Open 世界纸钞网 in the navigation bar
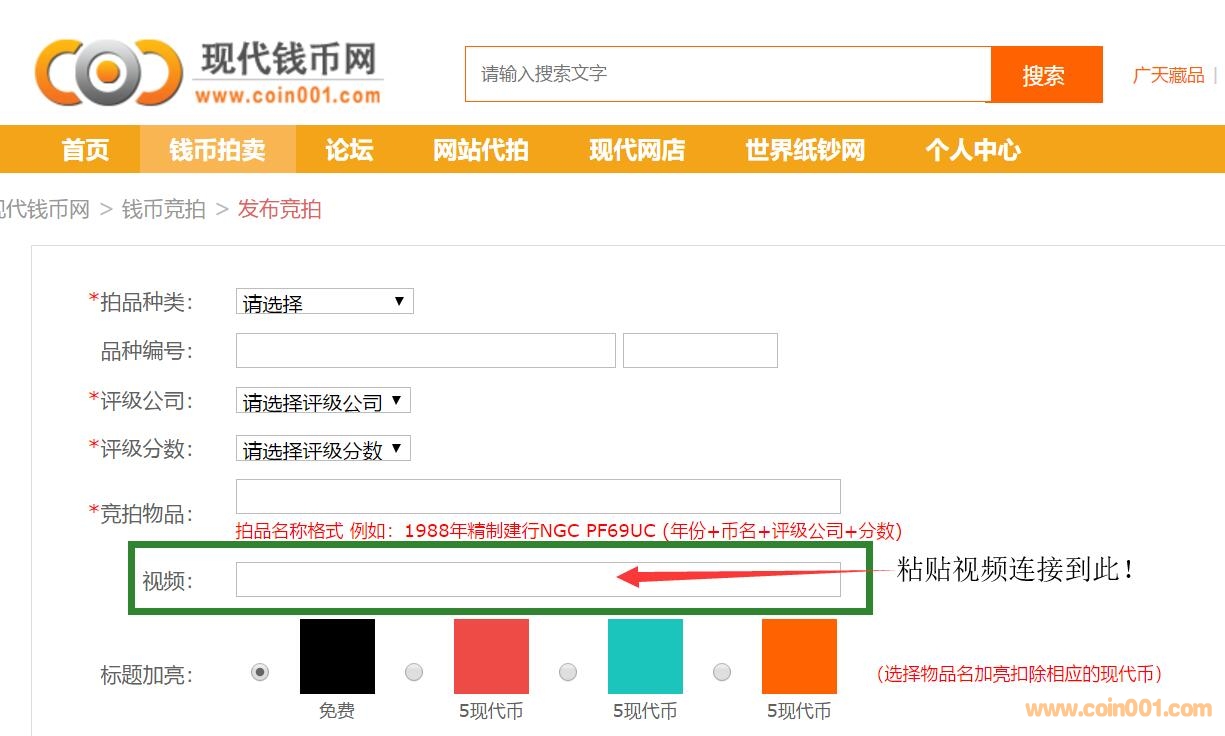The width and height of the screenshot is (1225, 736). 804,150
